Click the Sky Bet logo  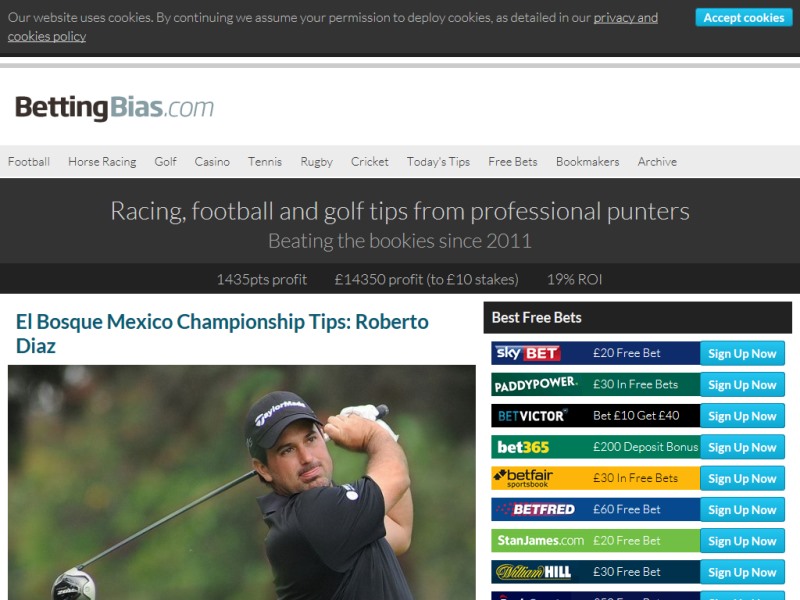(528, 353)
